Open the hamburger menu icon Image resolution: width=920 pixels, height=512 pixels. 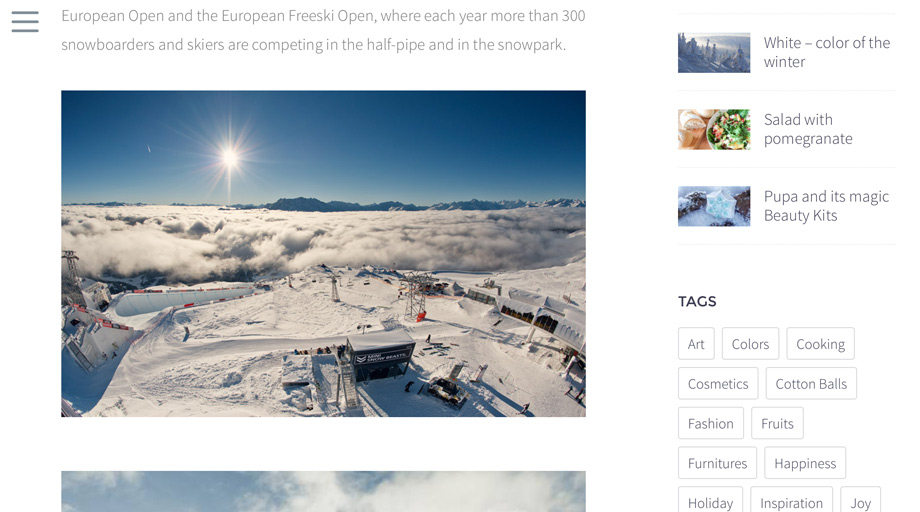pyautogui.click(x=25, y=22)
